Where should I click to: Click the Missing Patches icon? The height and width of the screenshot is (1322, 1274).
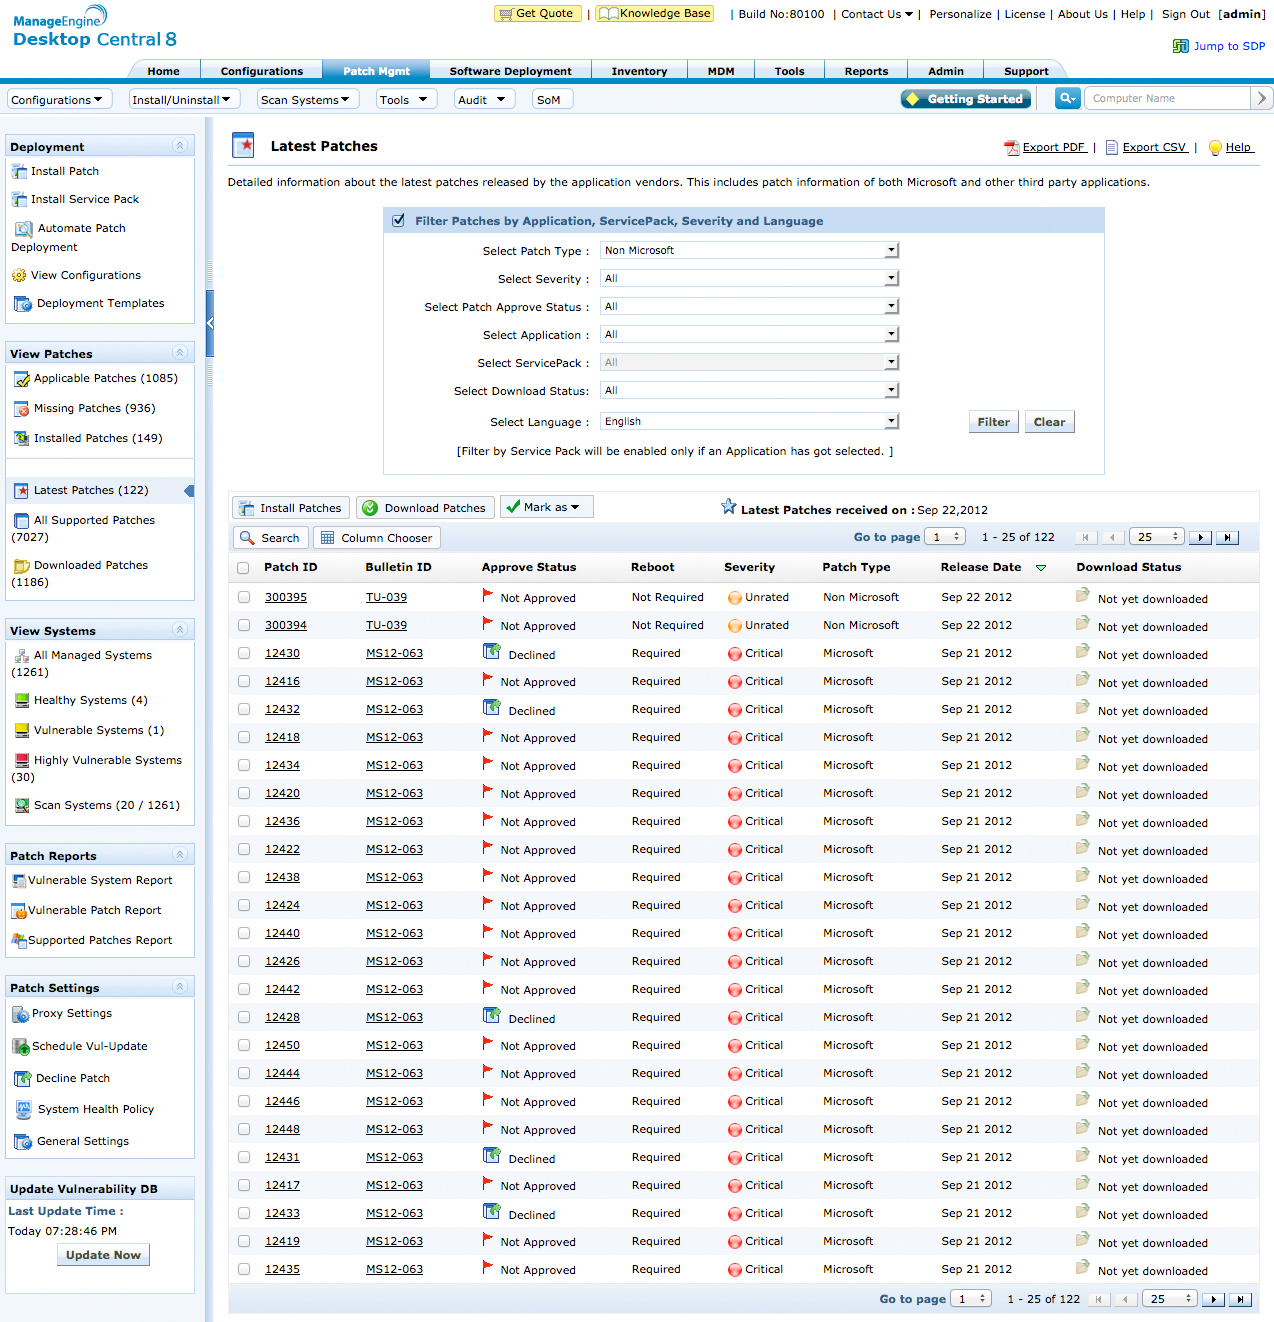click(x=22, y=409)
